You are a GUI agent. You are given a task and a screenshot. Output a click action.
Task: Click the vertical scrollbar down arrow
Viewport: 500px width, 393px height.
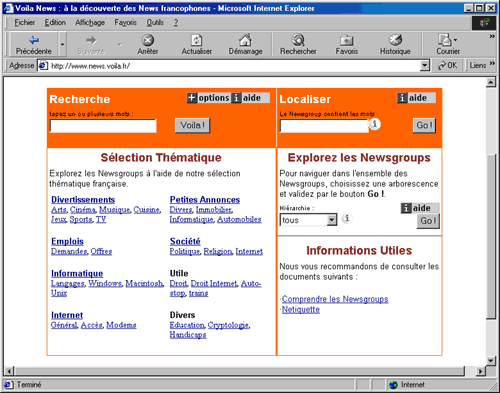coord(490,360)
